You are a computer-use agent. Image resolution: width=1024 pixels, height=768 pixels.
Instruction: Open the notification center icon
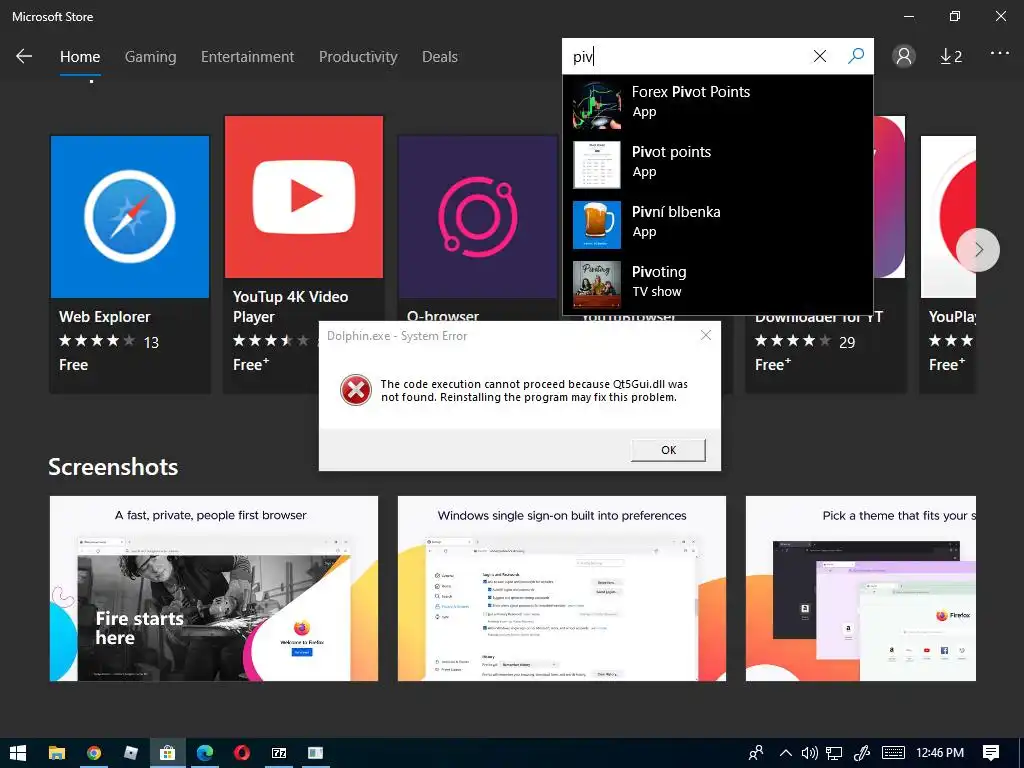[x=991, y=753]
